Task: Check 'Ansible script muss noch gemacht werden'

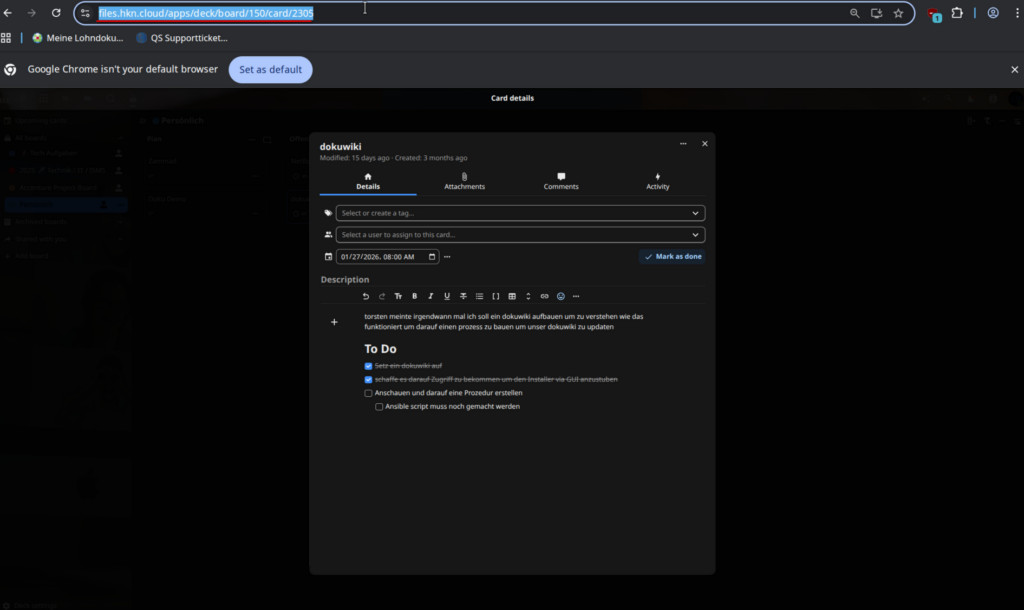Action: (x=379, y=407)
